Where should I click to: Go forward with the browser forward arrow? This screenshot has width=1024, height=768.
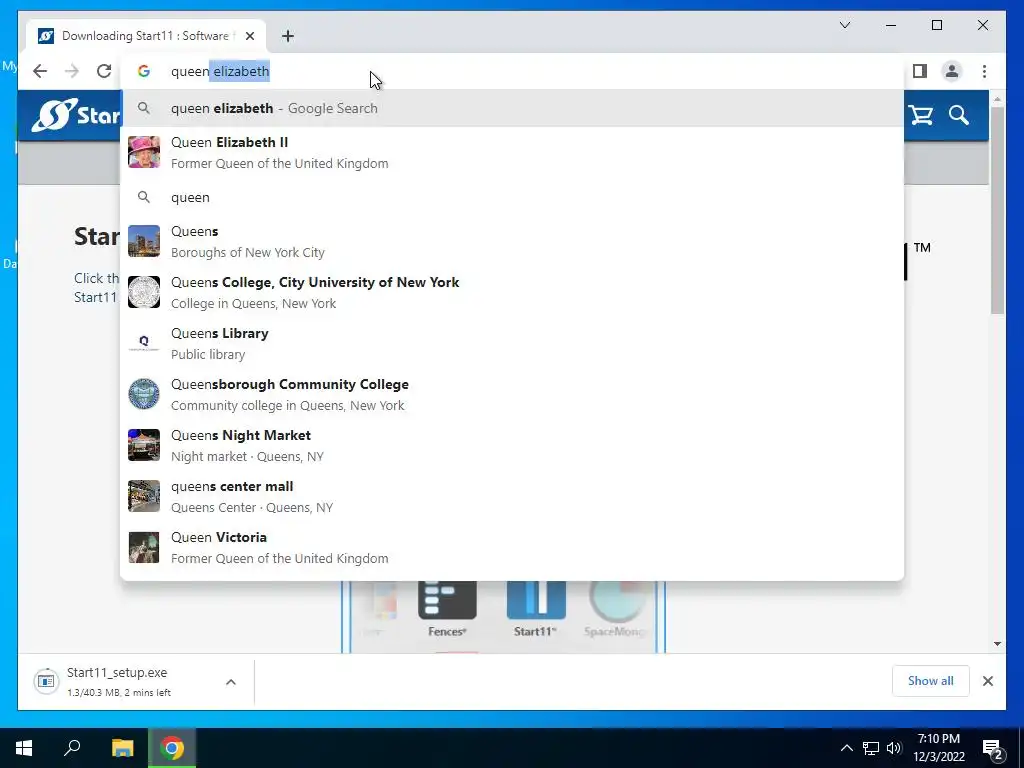(72, 71)
